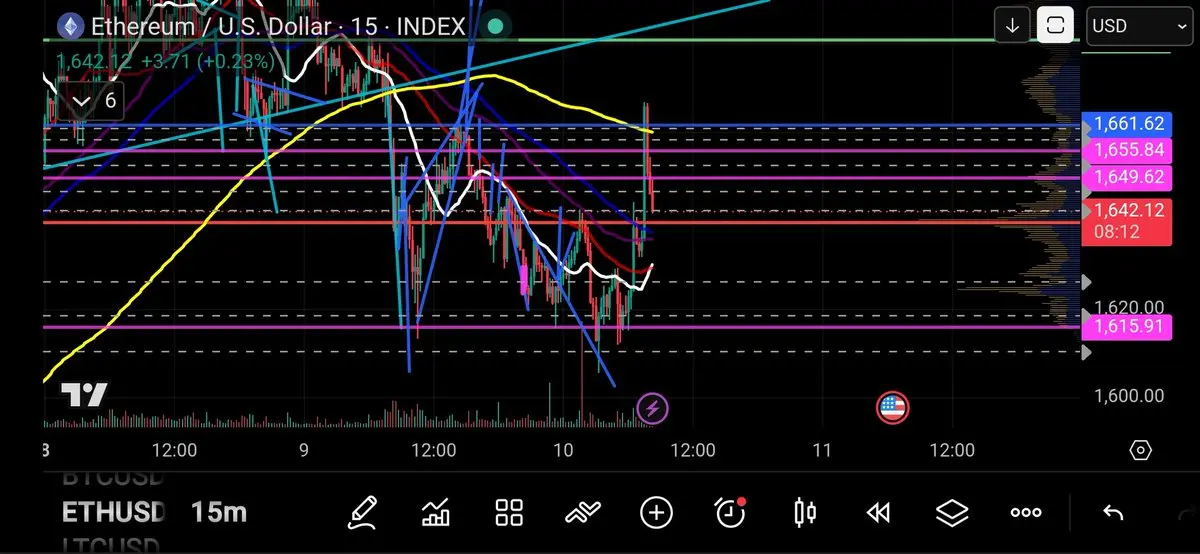The width and height of the screenshot is (1200, 554).
Task: Select the 15m timeframe label
Action: coord(219,513)
